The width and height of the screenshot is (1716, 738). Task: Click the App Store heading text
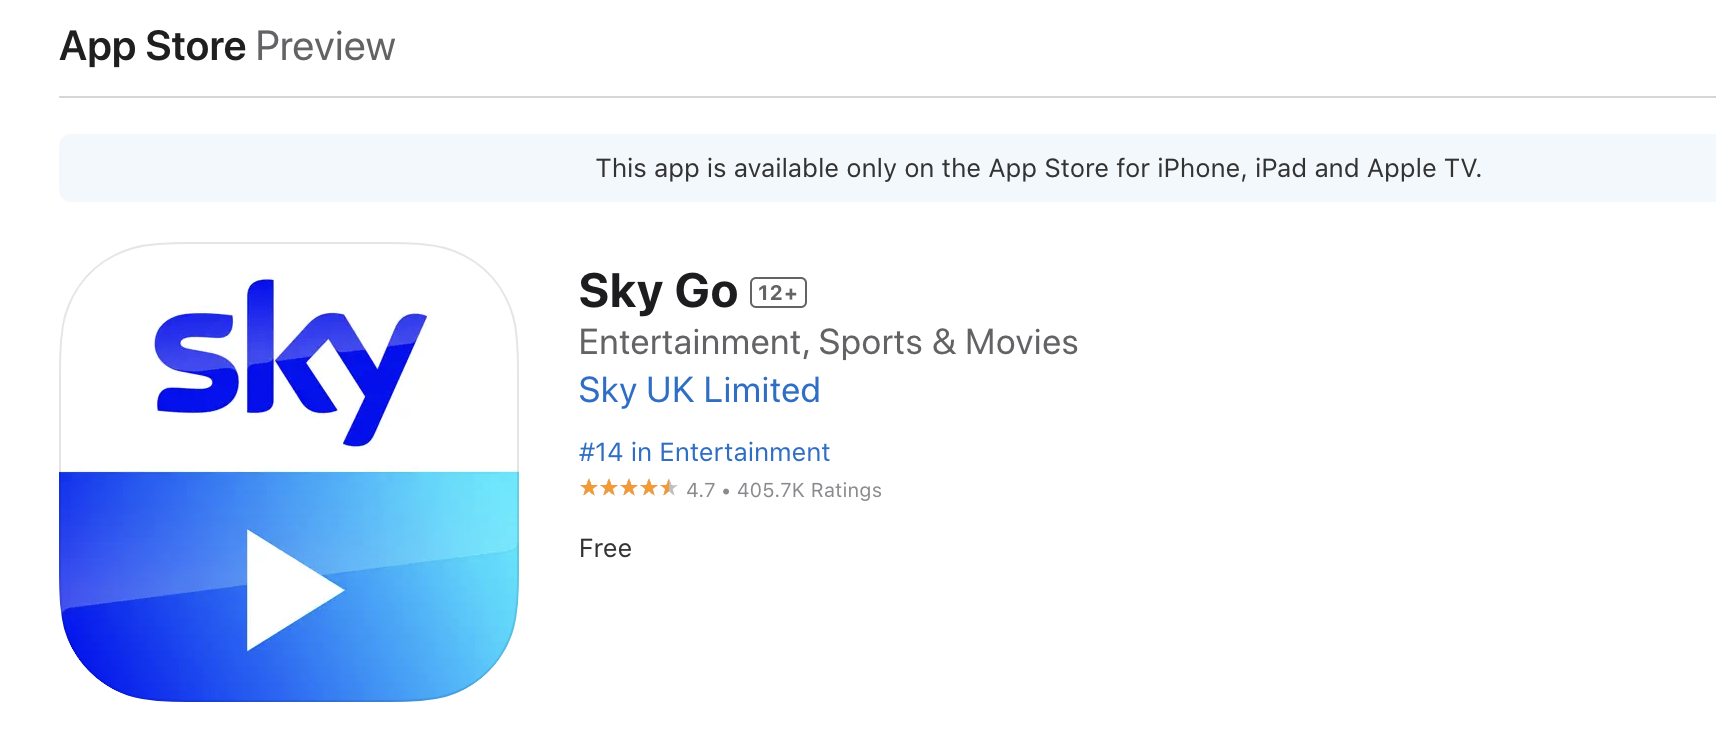tap(153, 46)
